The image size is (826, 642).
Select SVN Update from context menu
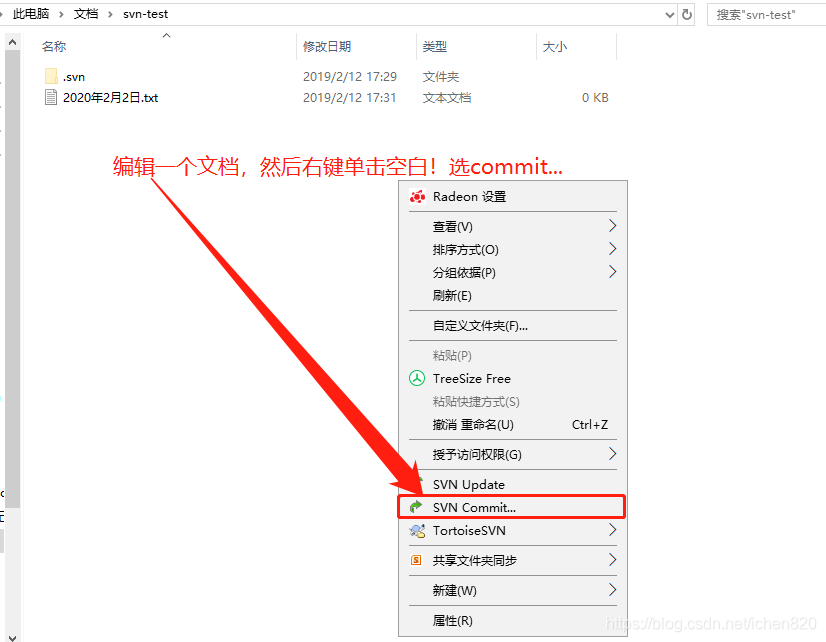point(513,485)
